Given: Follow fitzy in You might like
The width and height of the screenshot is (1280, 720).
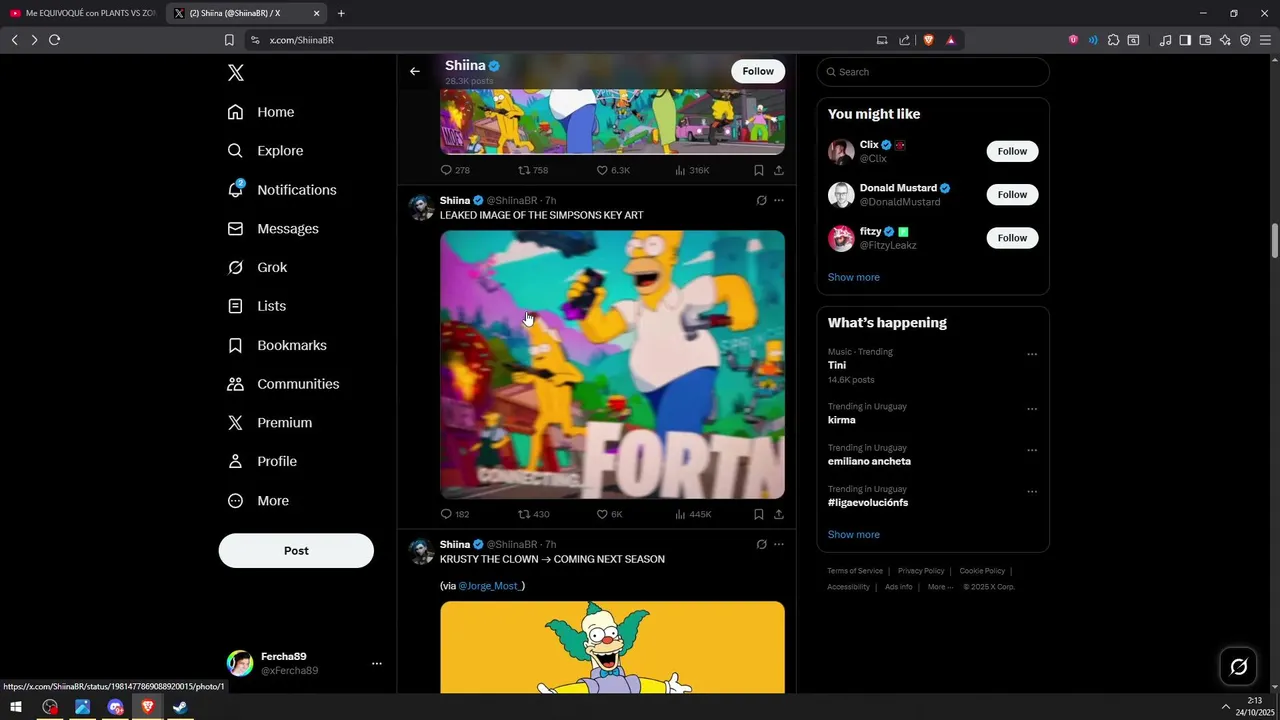Looking at the screenshot, I should pyautogui.click(x=1012, y=237).
